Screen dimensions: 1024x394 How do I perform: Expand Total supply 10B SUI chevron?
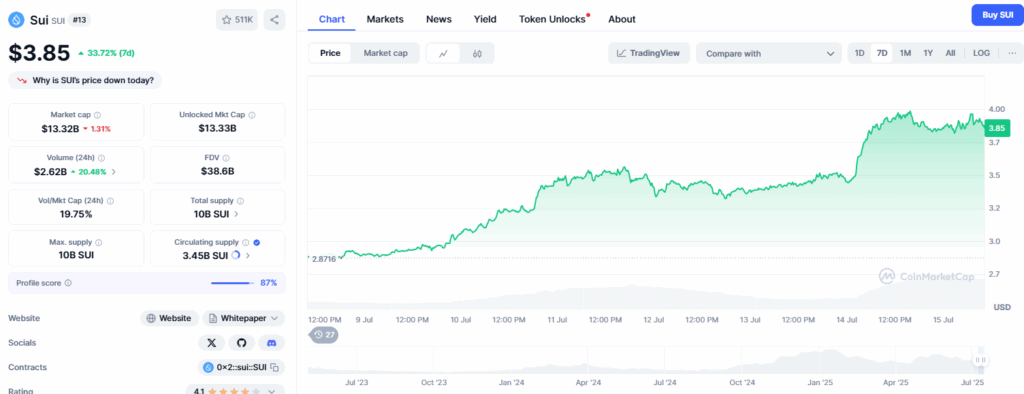(236, 214)
